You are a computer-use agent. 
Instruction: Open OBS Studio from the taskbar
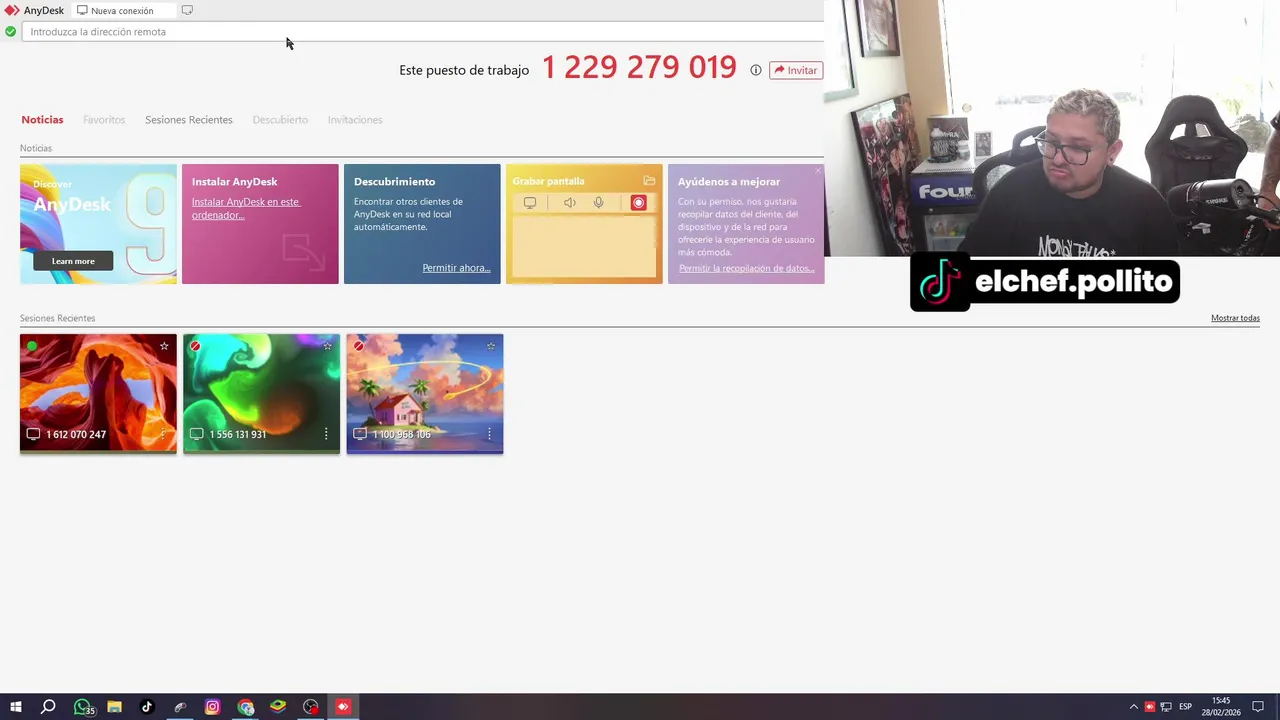311,707
